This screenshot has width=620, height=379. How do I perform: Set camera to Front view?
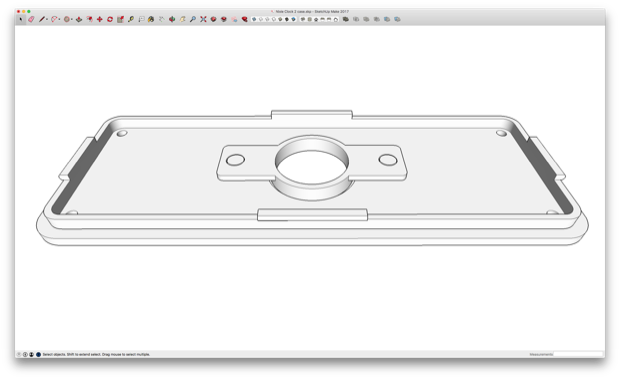pos(316,19)
